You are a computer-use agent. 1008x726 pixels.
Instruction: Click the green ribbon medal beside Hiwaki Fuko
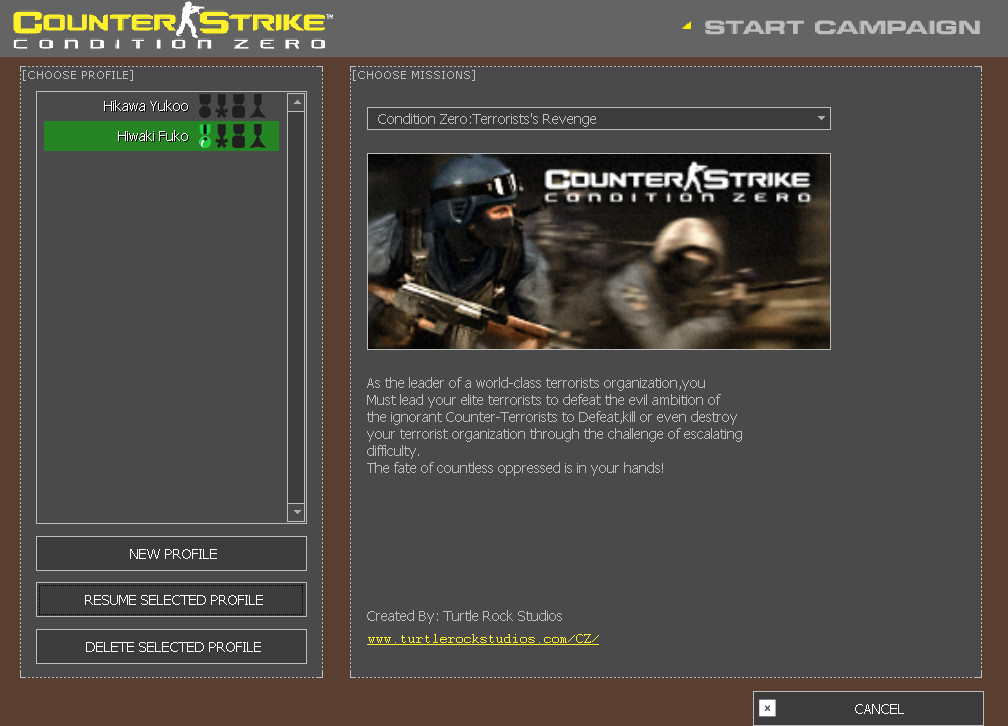coord(205,135)
